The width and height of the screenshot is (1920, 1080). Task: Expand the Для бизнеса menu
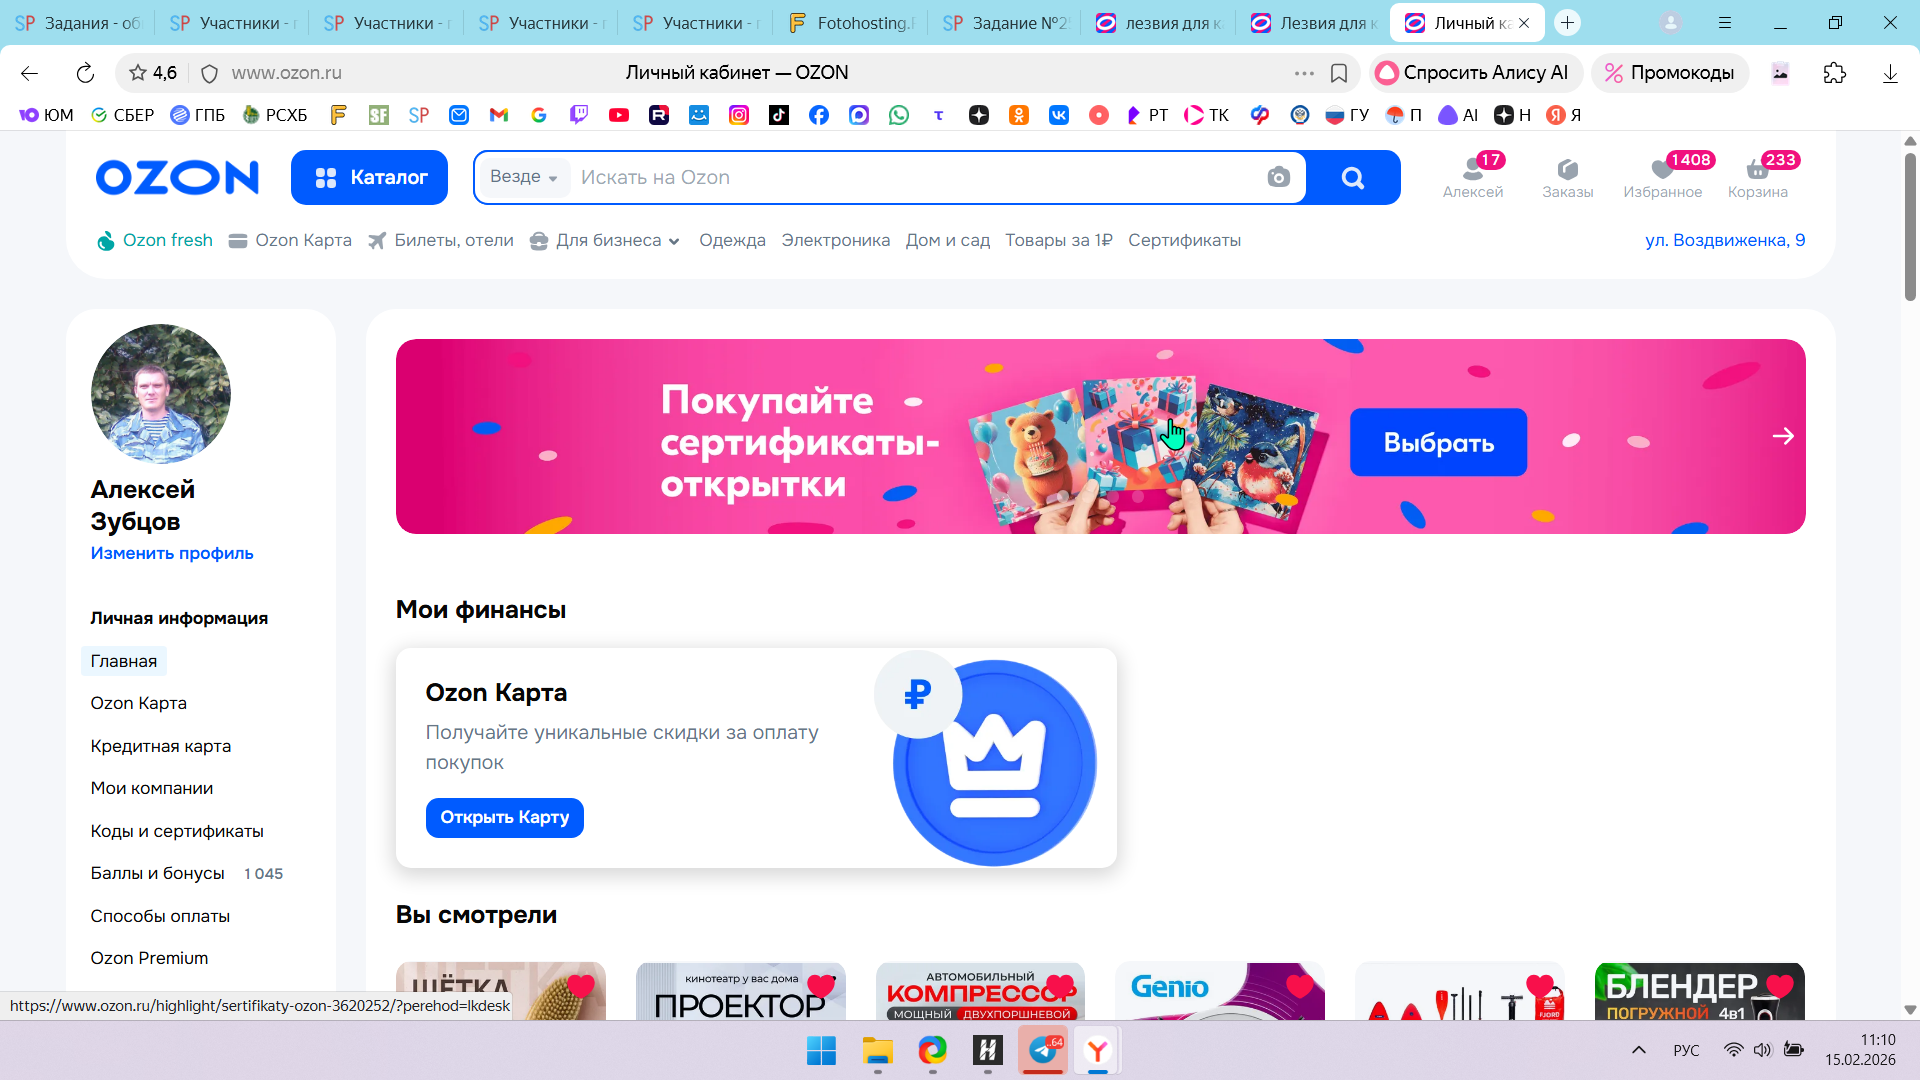[x=605, y=241]
